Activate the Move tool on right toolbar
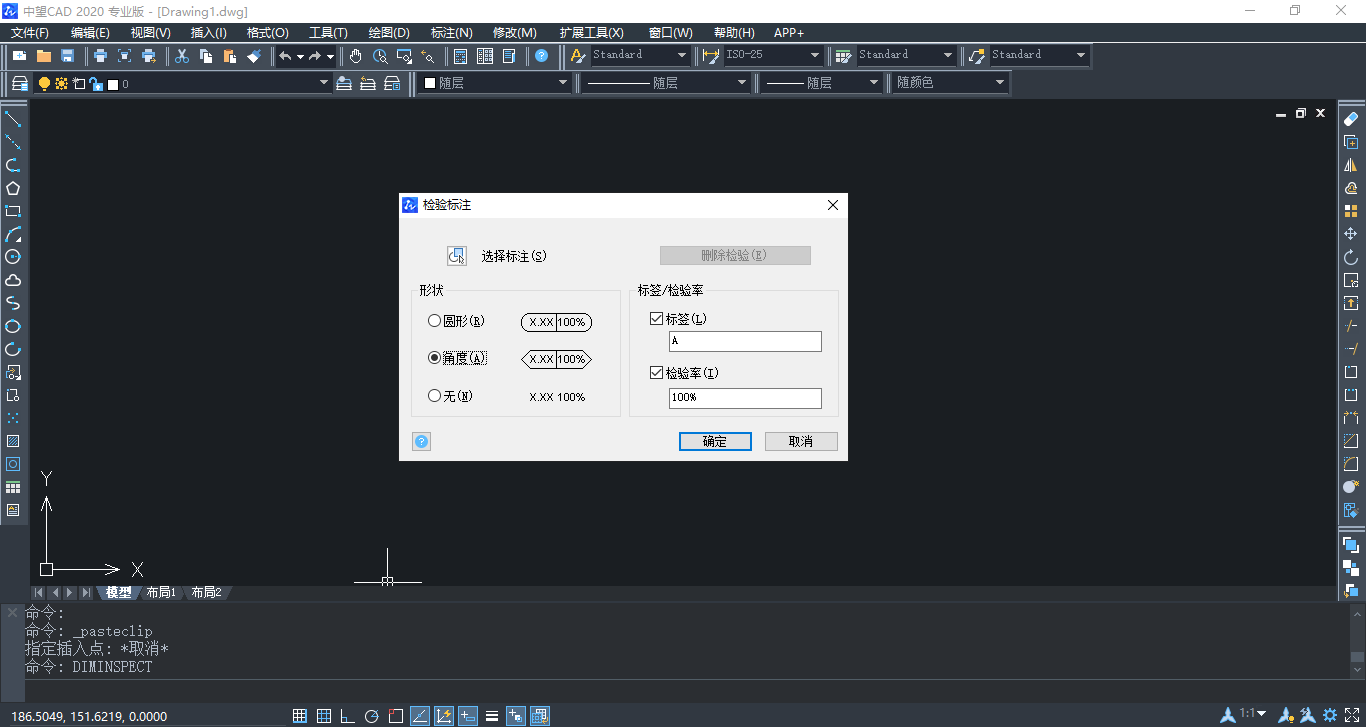 coord(1353,233)
